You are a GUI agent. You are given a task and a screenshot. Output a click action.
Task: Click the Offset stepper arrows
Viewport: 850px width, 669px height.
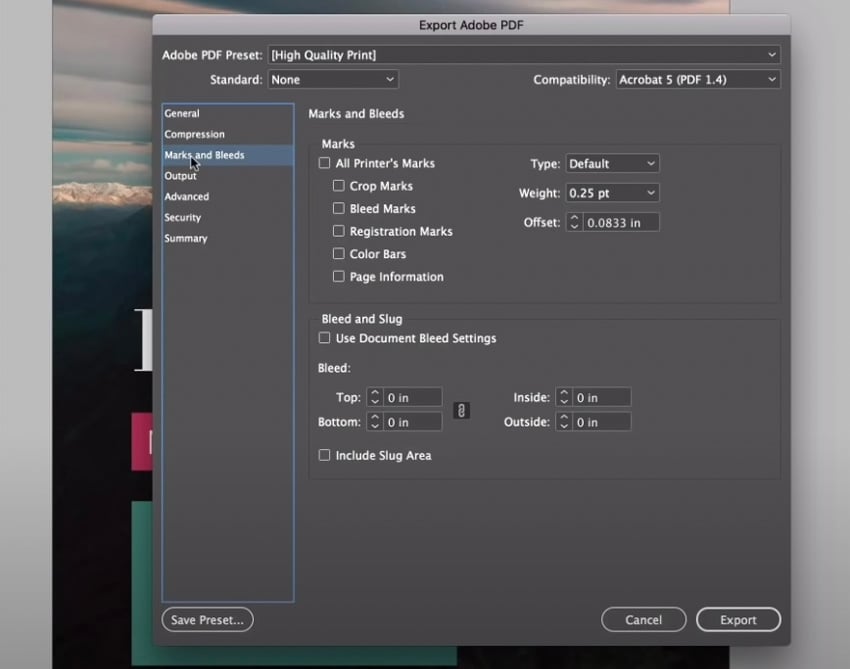[x=574, y=222]
